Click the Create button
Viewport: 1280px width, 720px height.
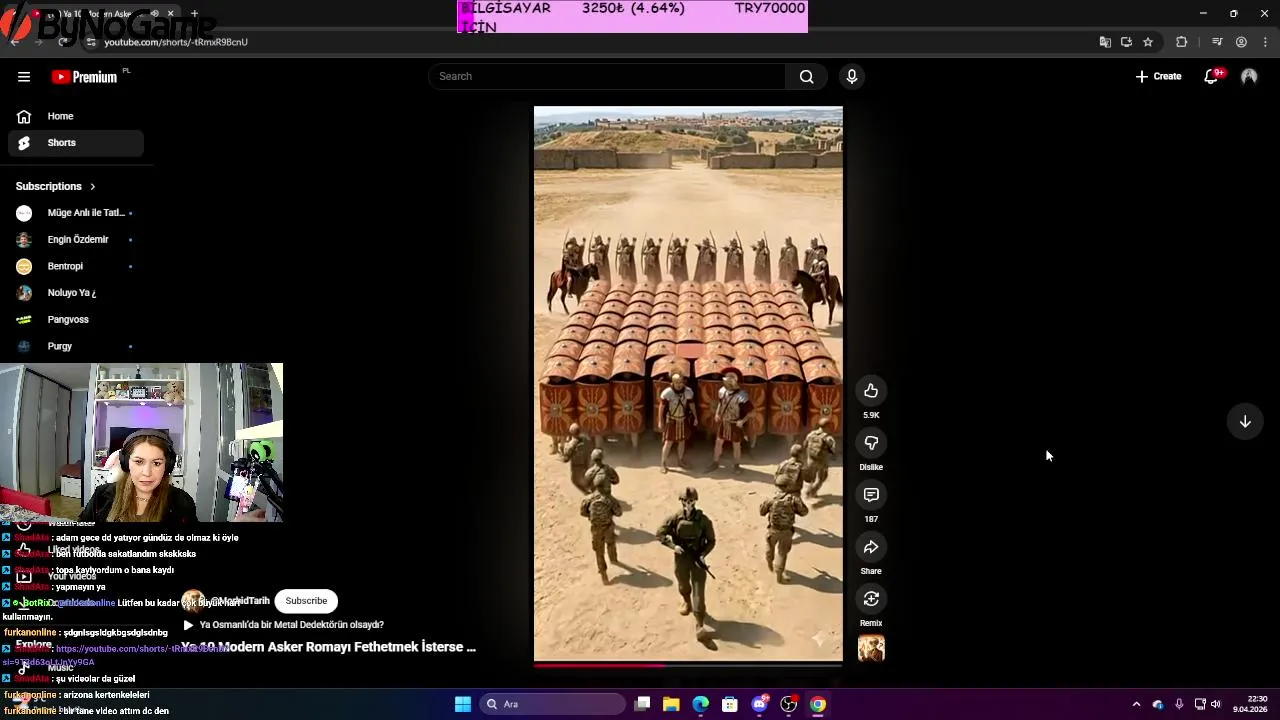[1158, 77]
